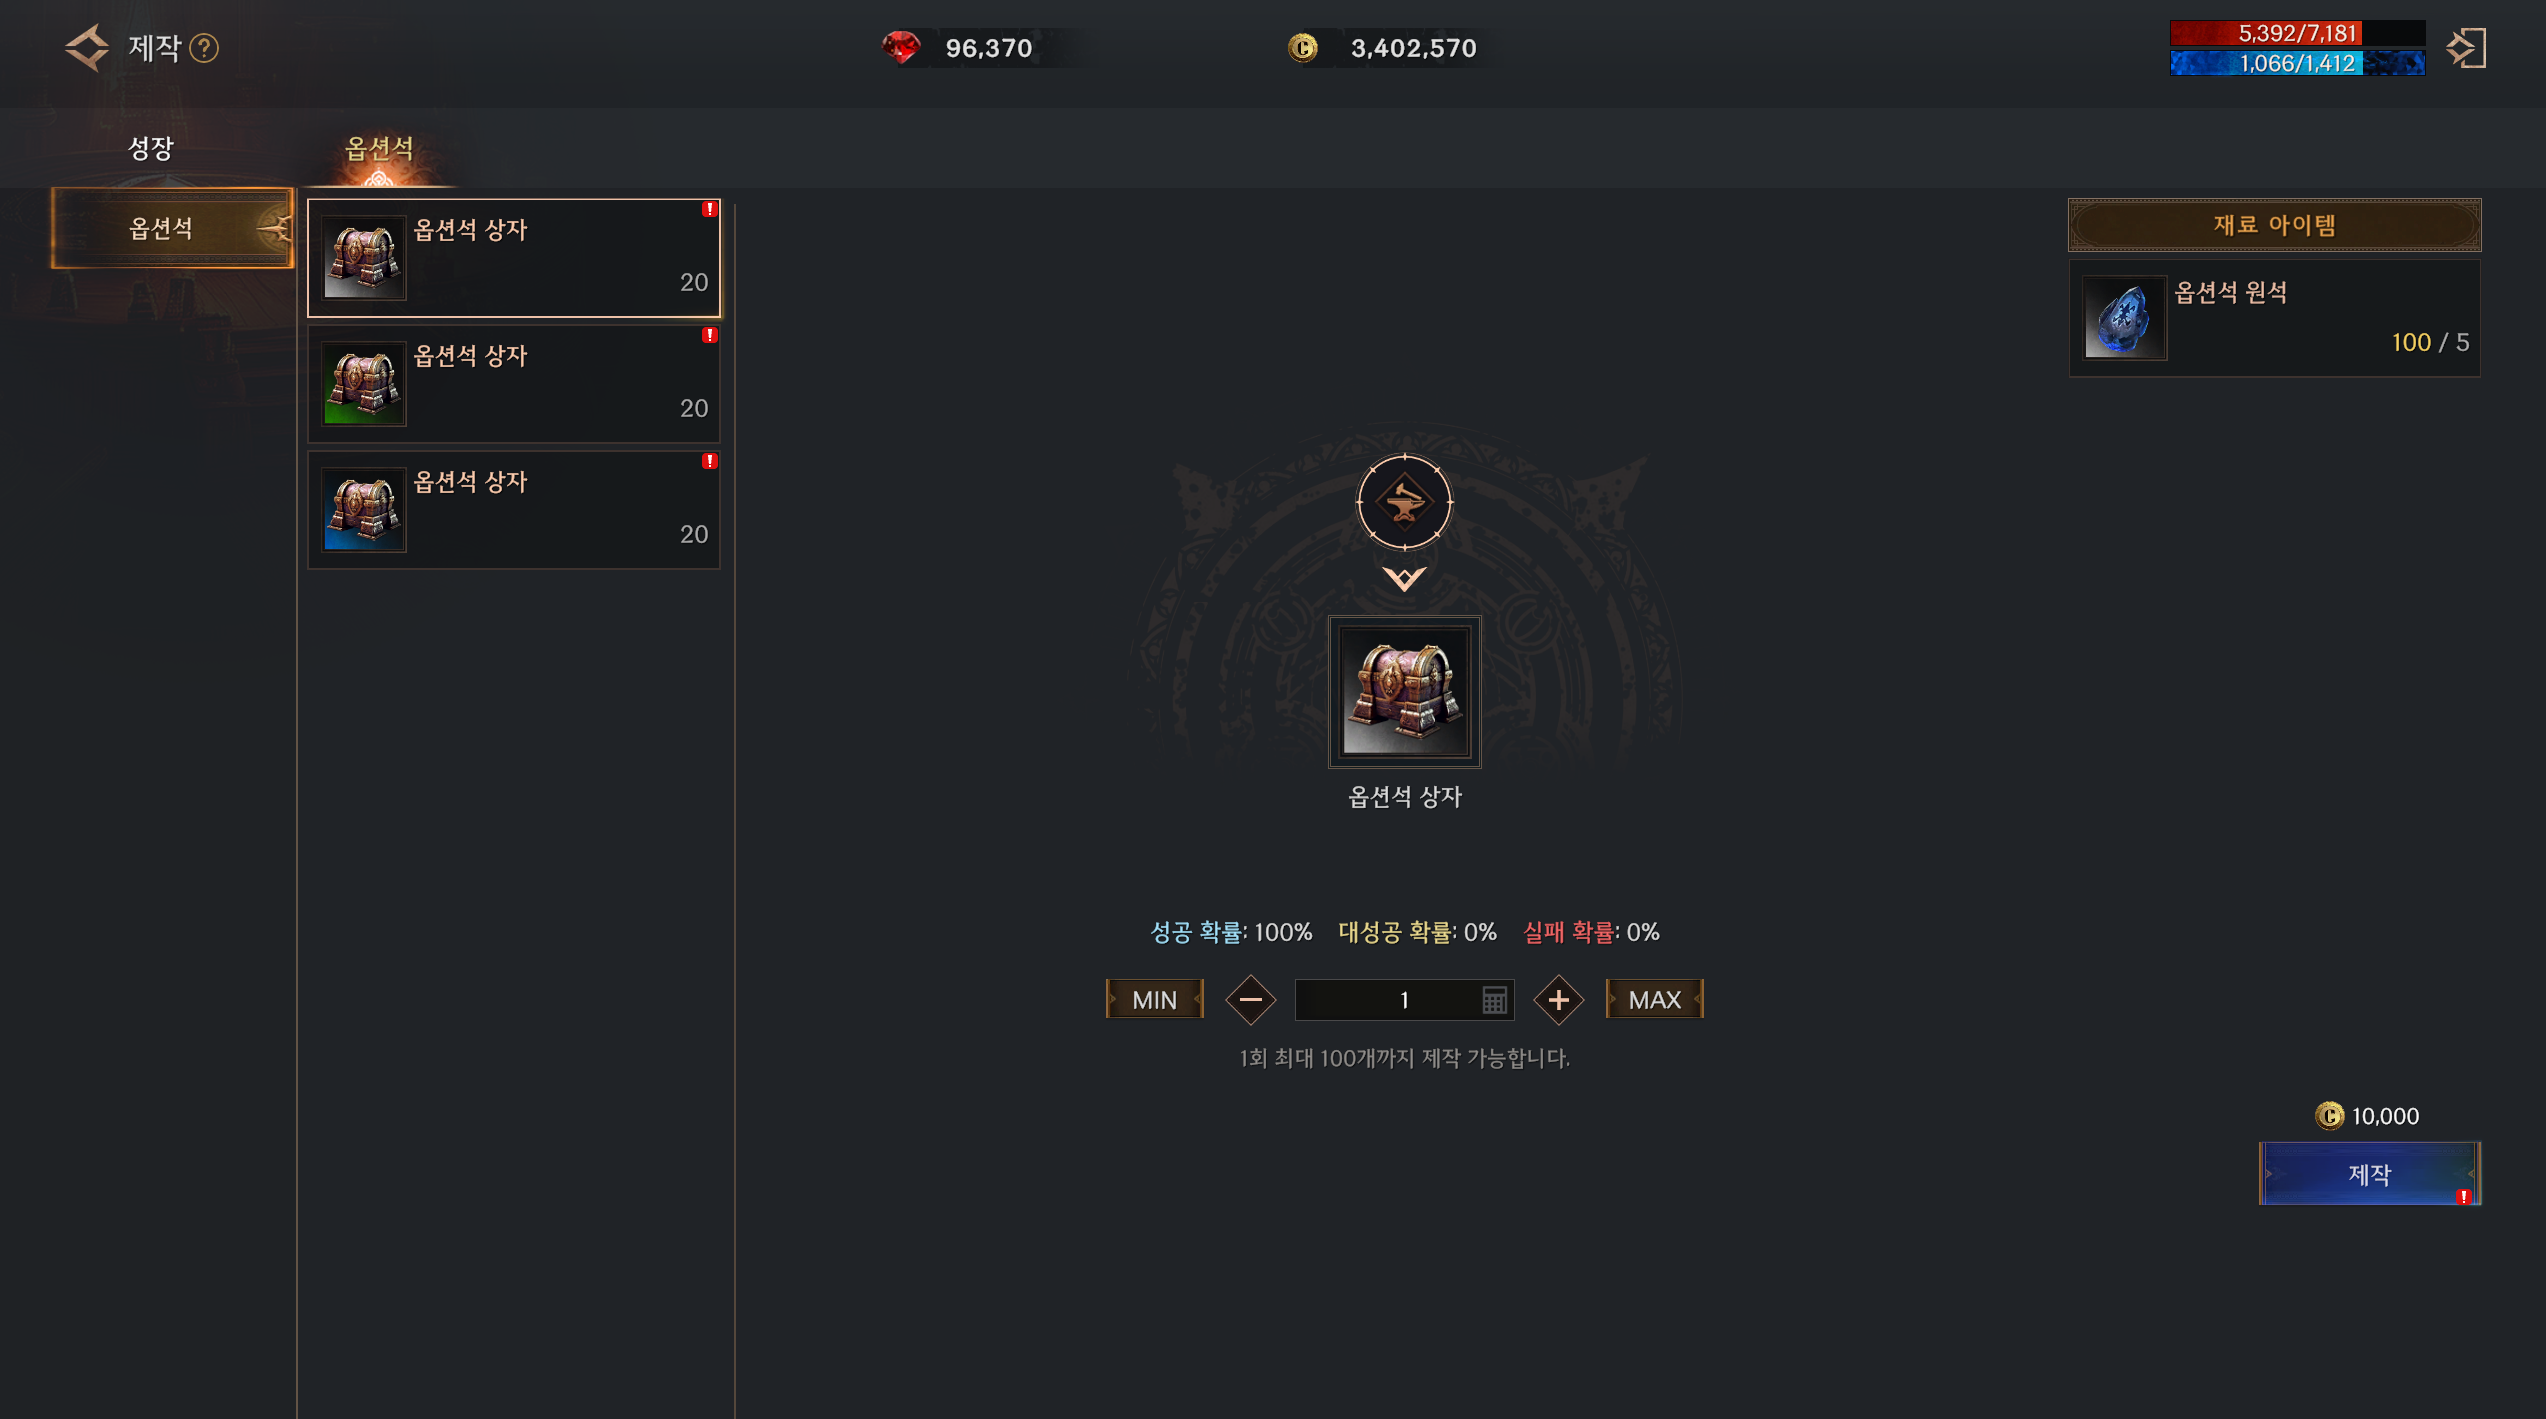Image resolution: width=2546 pixels, height=1419 pixels.
Task: Click the gold coin currency icon
Action: click(1303, 47)
